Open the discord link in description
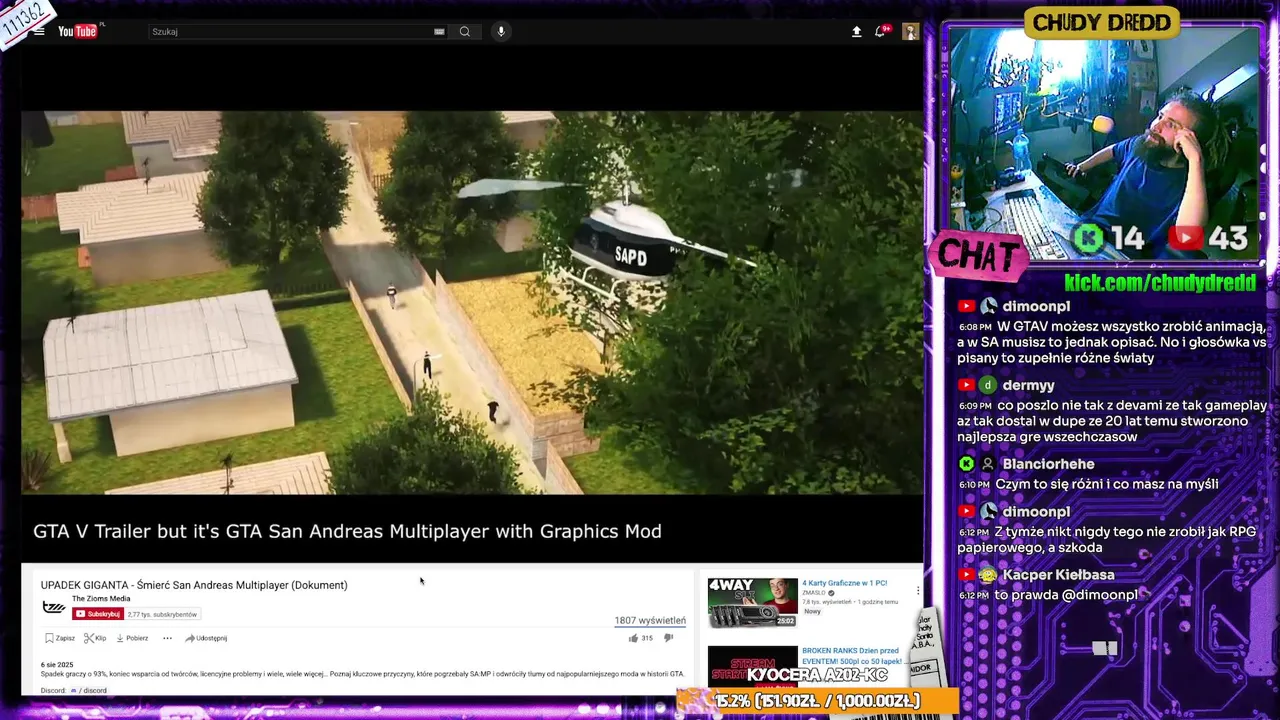This screenshot has width=1280, height=720. click(89, 690)
